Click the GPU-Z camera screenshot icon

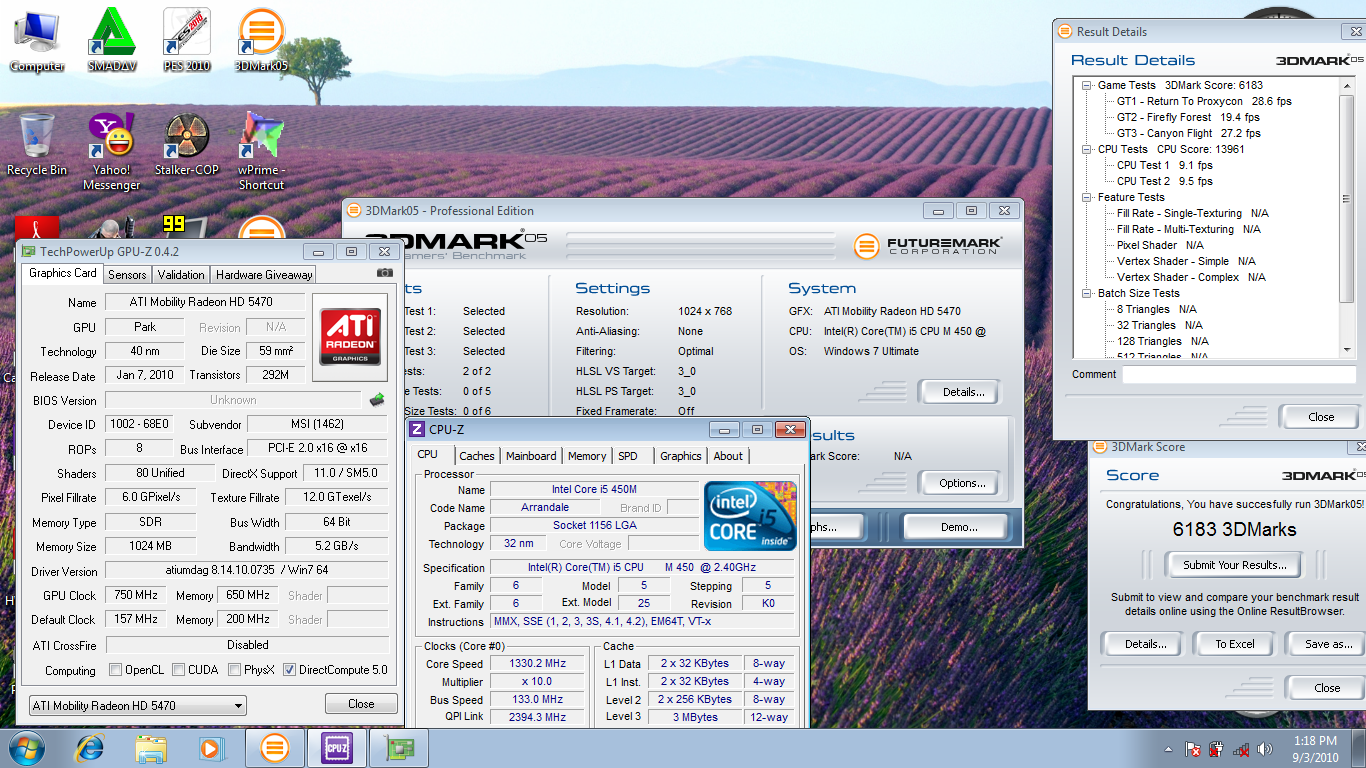coord(384,273)
